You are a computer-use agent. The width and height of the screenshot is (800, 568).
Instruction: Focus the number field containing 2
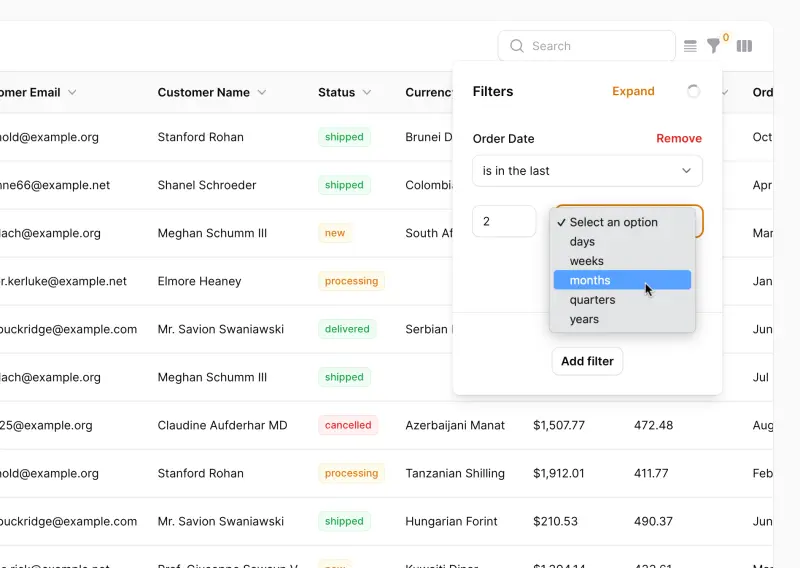pyautogui.click(x=504, y=222)
